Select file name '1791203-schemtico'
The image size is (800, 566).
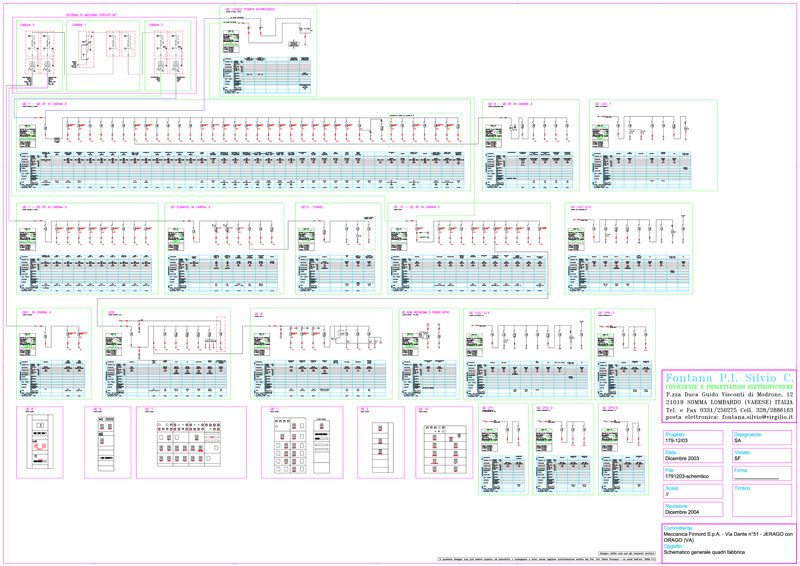tap(686, 476)
